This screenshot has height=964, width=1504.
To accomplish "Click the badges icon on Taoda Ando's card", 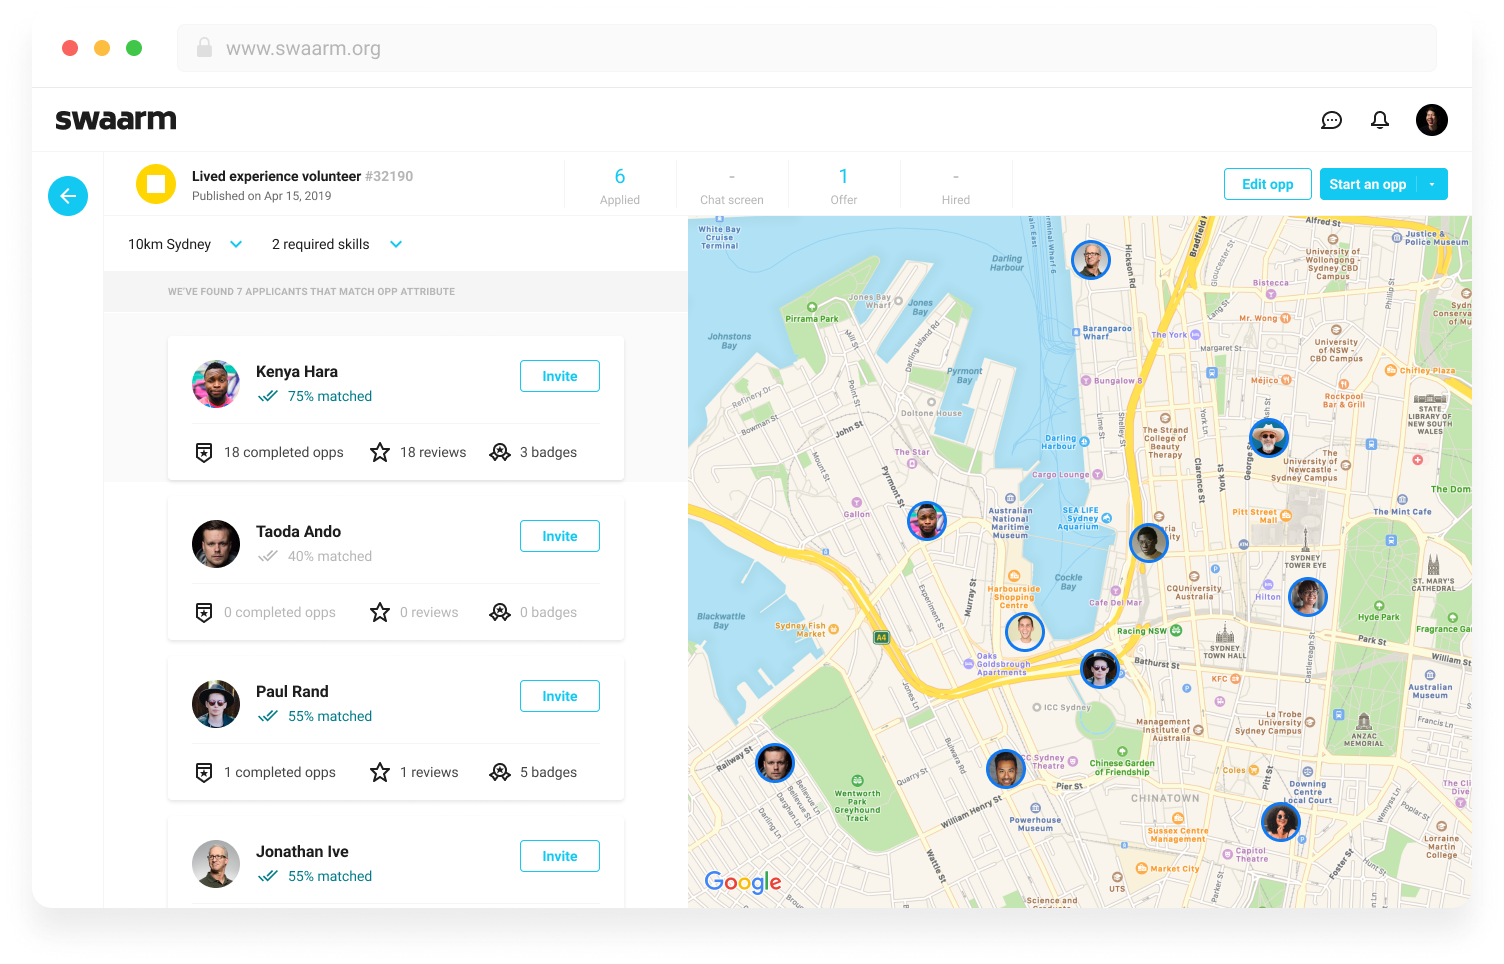I will coord(500,612).
